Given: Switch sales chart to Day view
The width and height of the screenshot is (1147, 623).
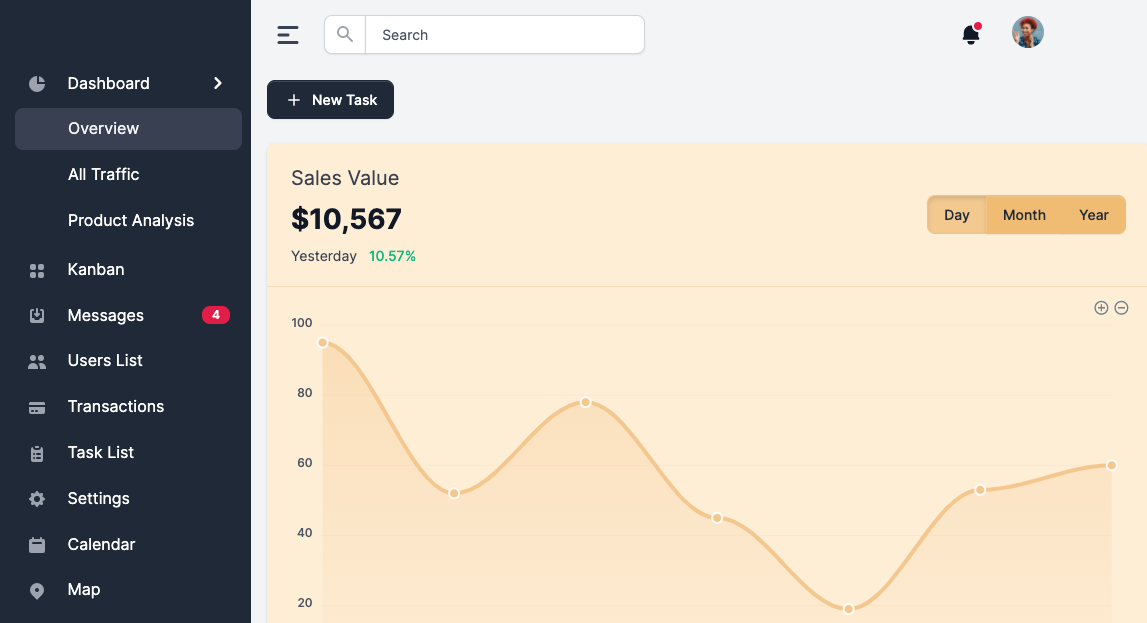Looking at the screenshot, I should click(957, 215).
